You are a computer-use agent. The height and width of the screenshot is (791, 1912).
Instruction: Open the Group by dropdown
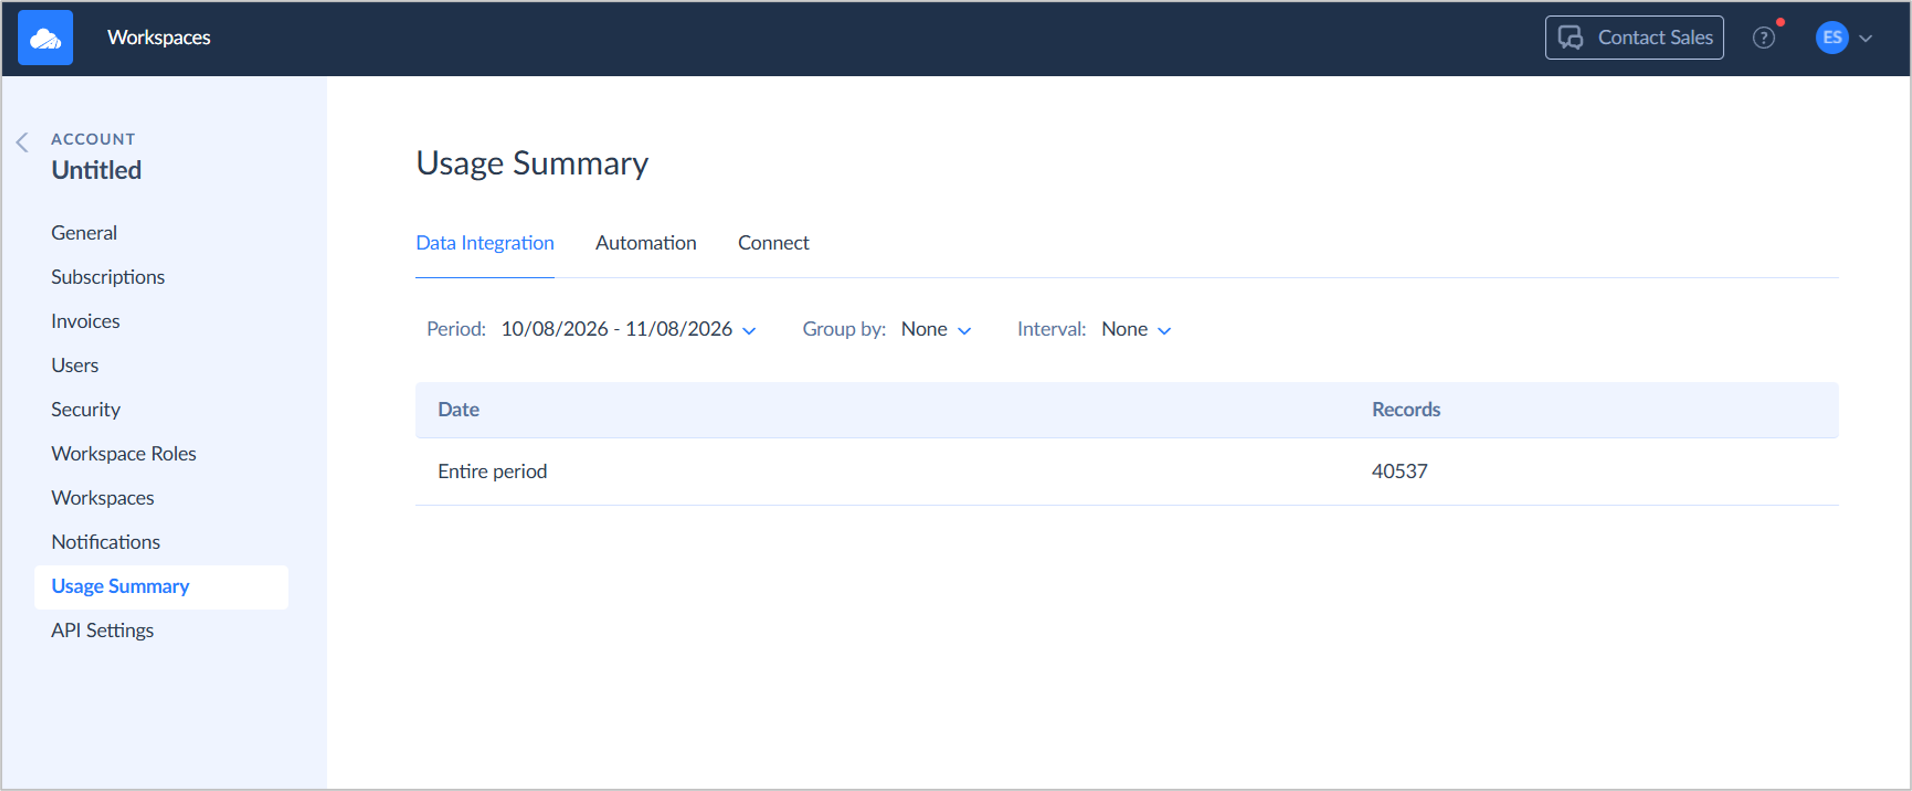click(x=936, y=329)
